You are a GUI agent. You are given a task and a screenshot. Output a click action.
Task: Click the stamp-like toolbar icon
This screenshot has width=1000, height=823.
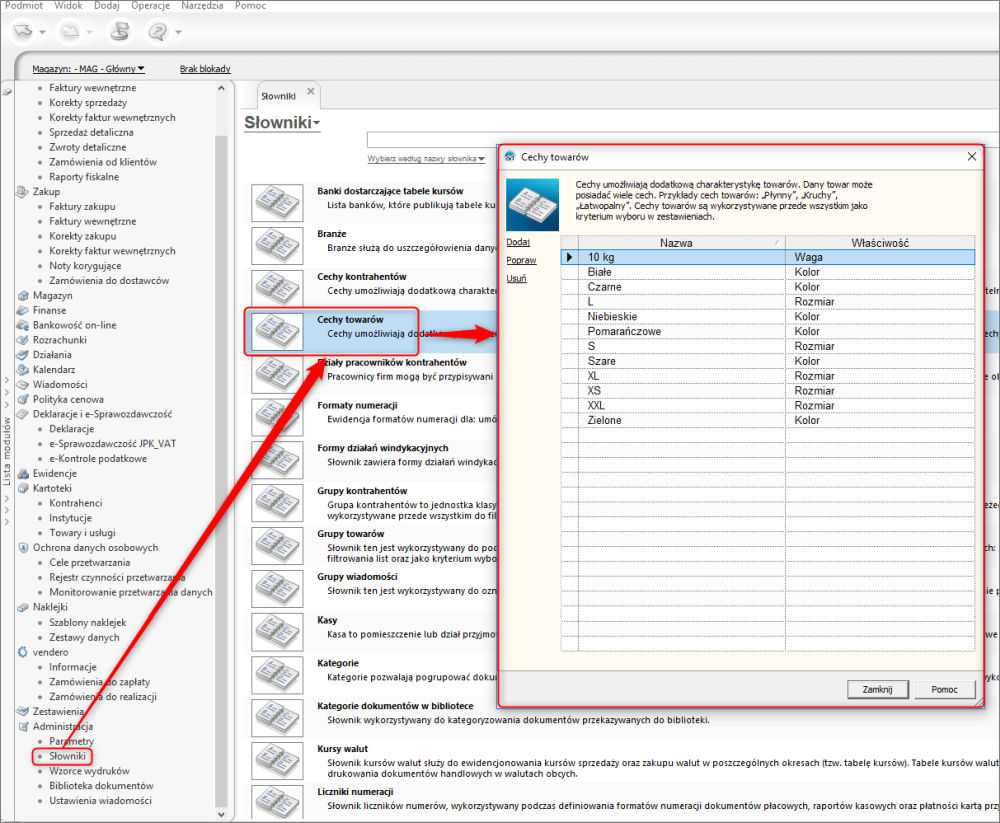(119, 31)
